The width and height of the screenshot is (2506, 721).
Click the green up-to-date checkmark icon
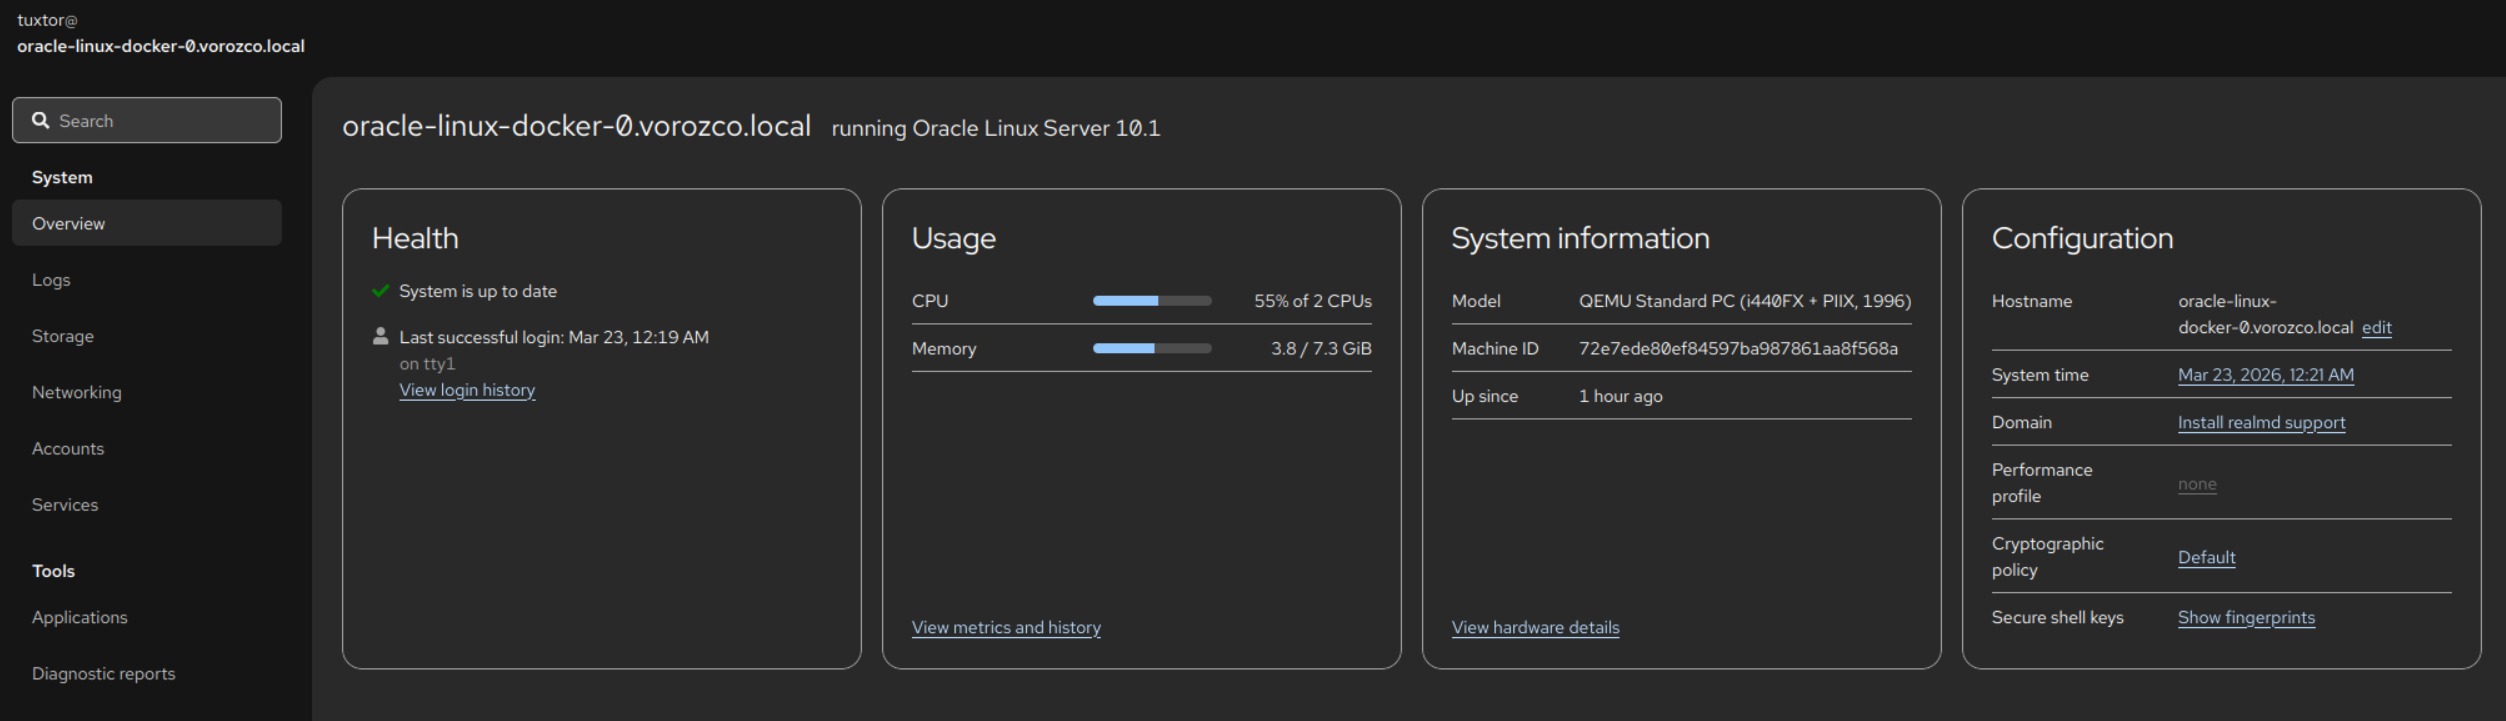pyautogui.click(x=380, y=291)
